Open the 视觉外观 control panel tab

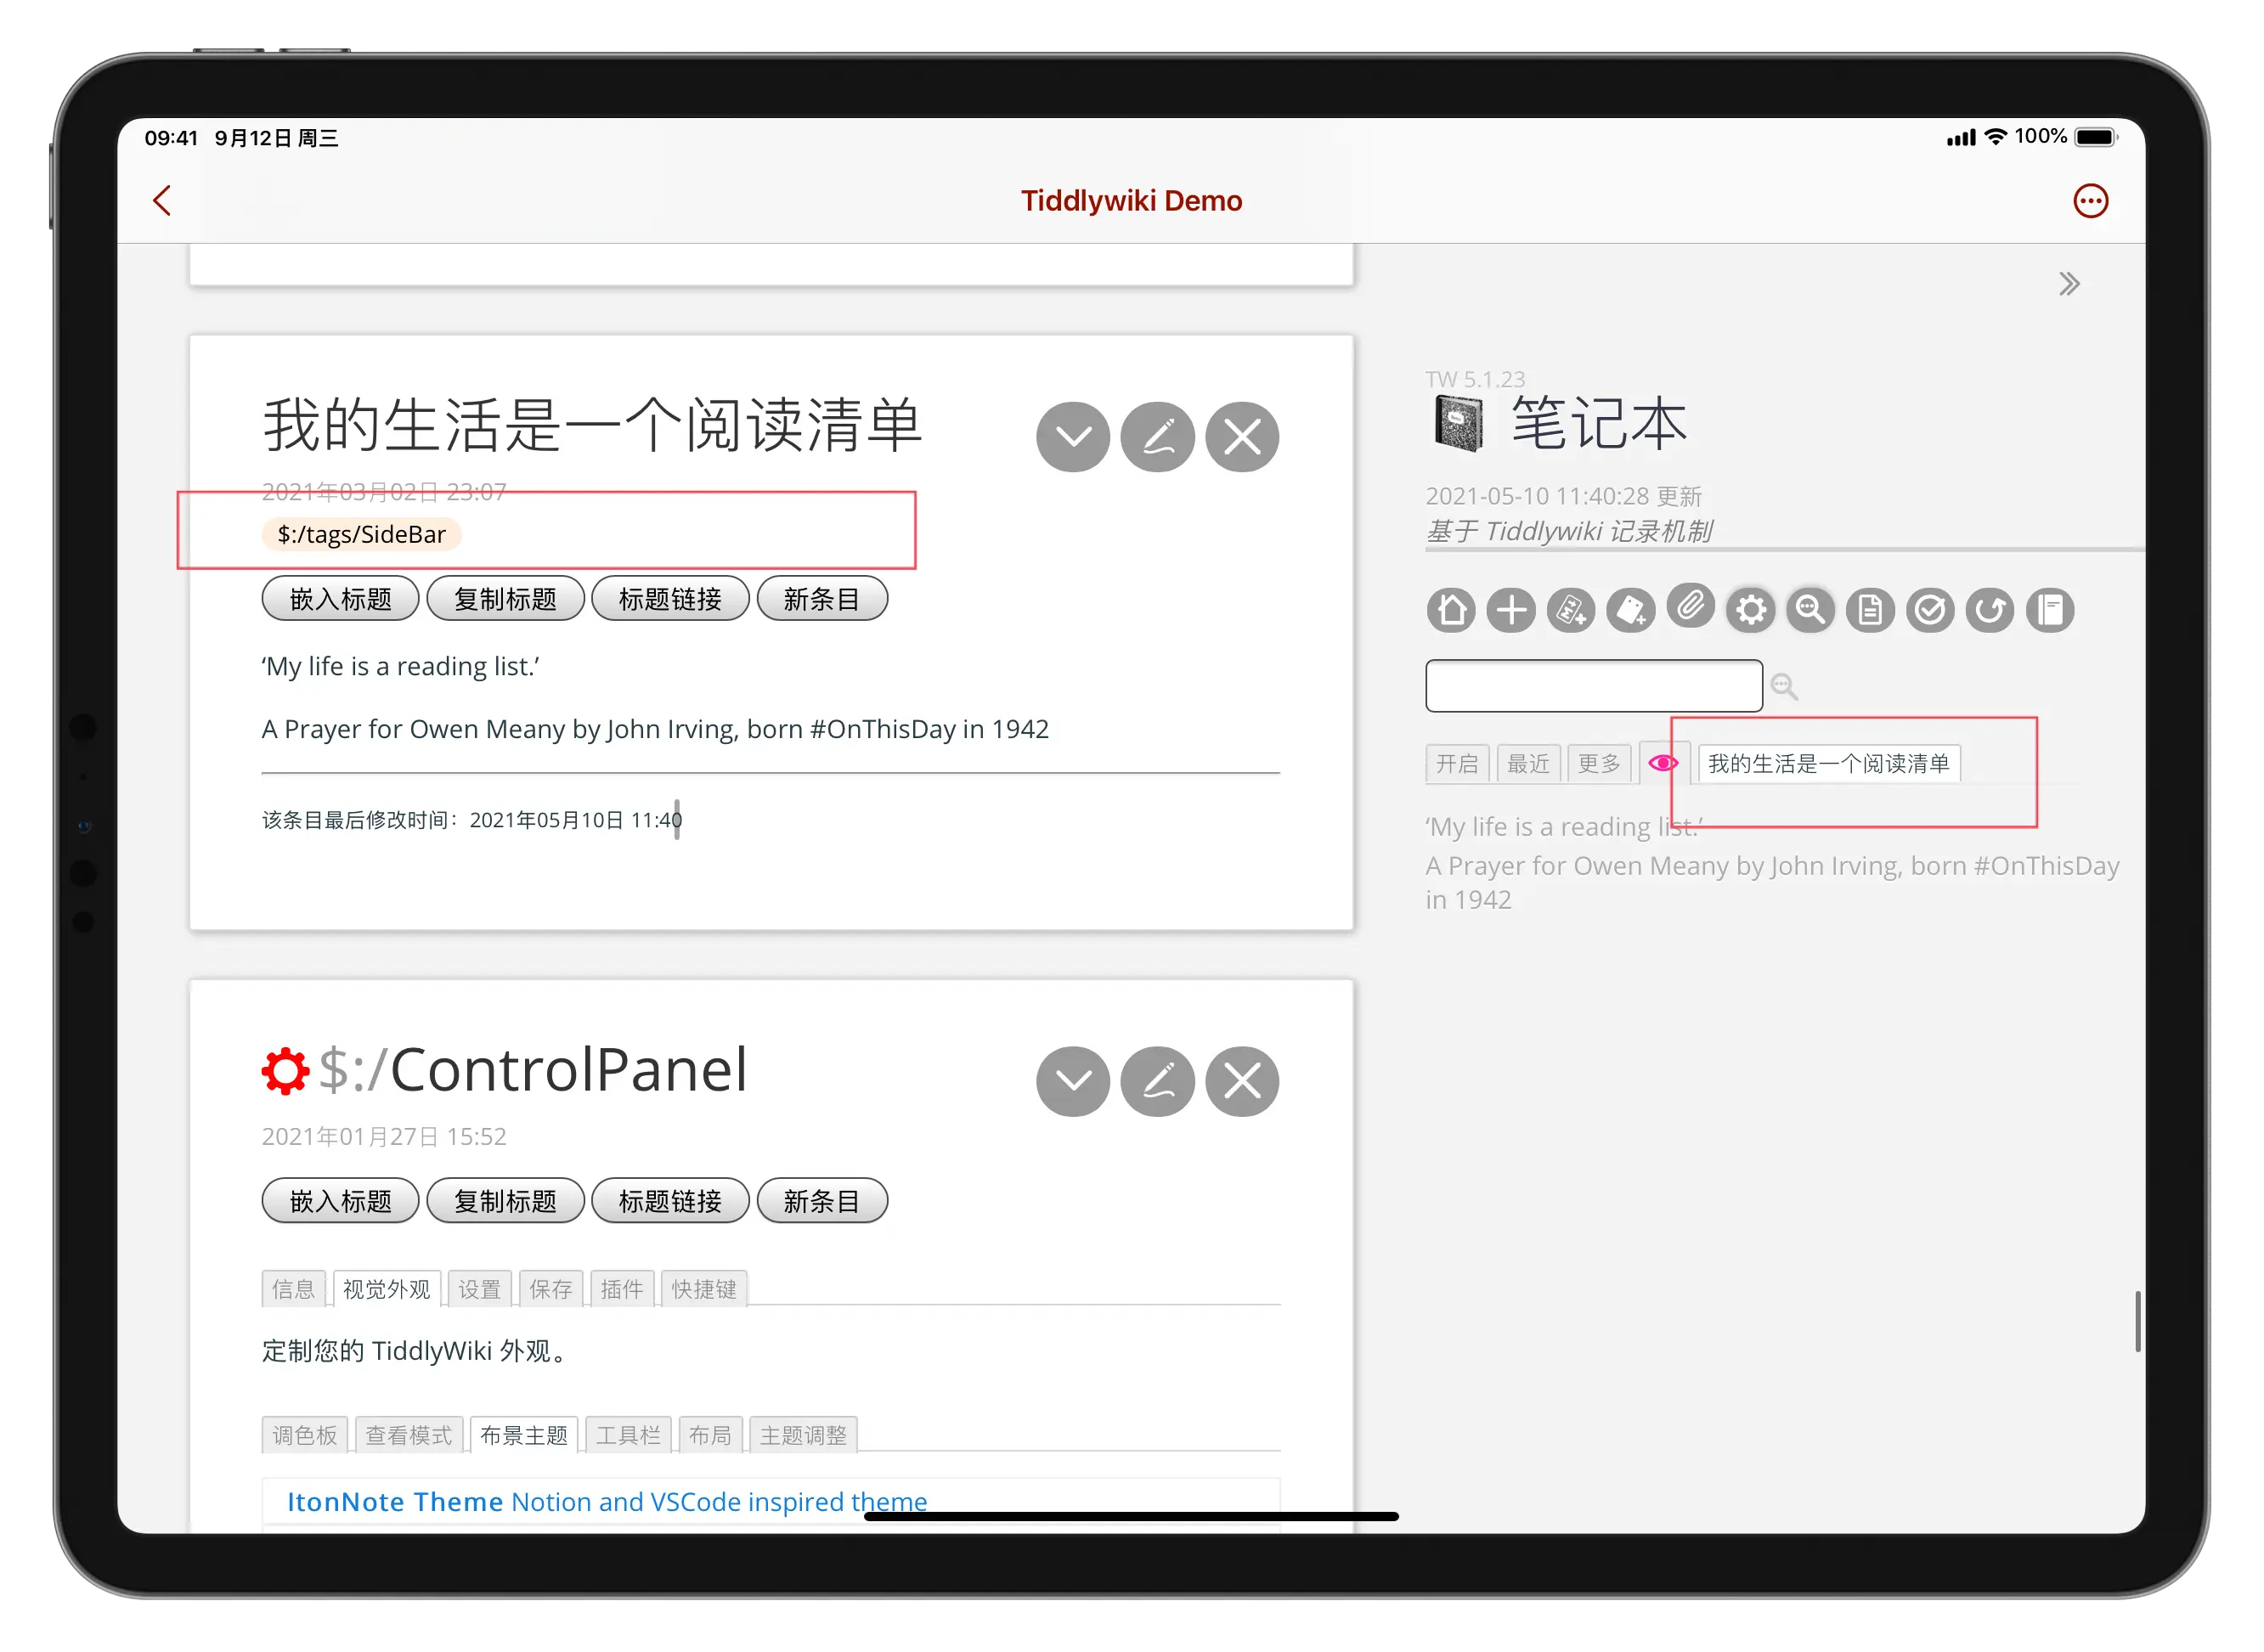[x=386, y=1290]
